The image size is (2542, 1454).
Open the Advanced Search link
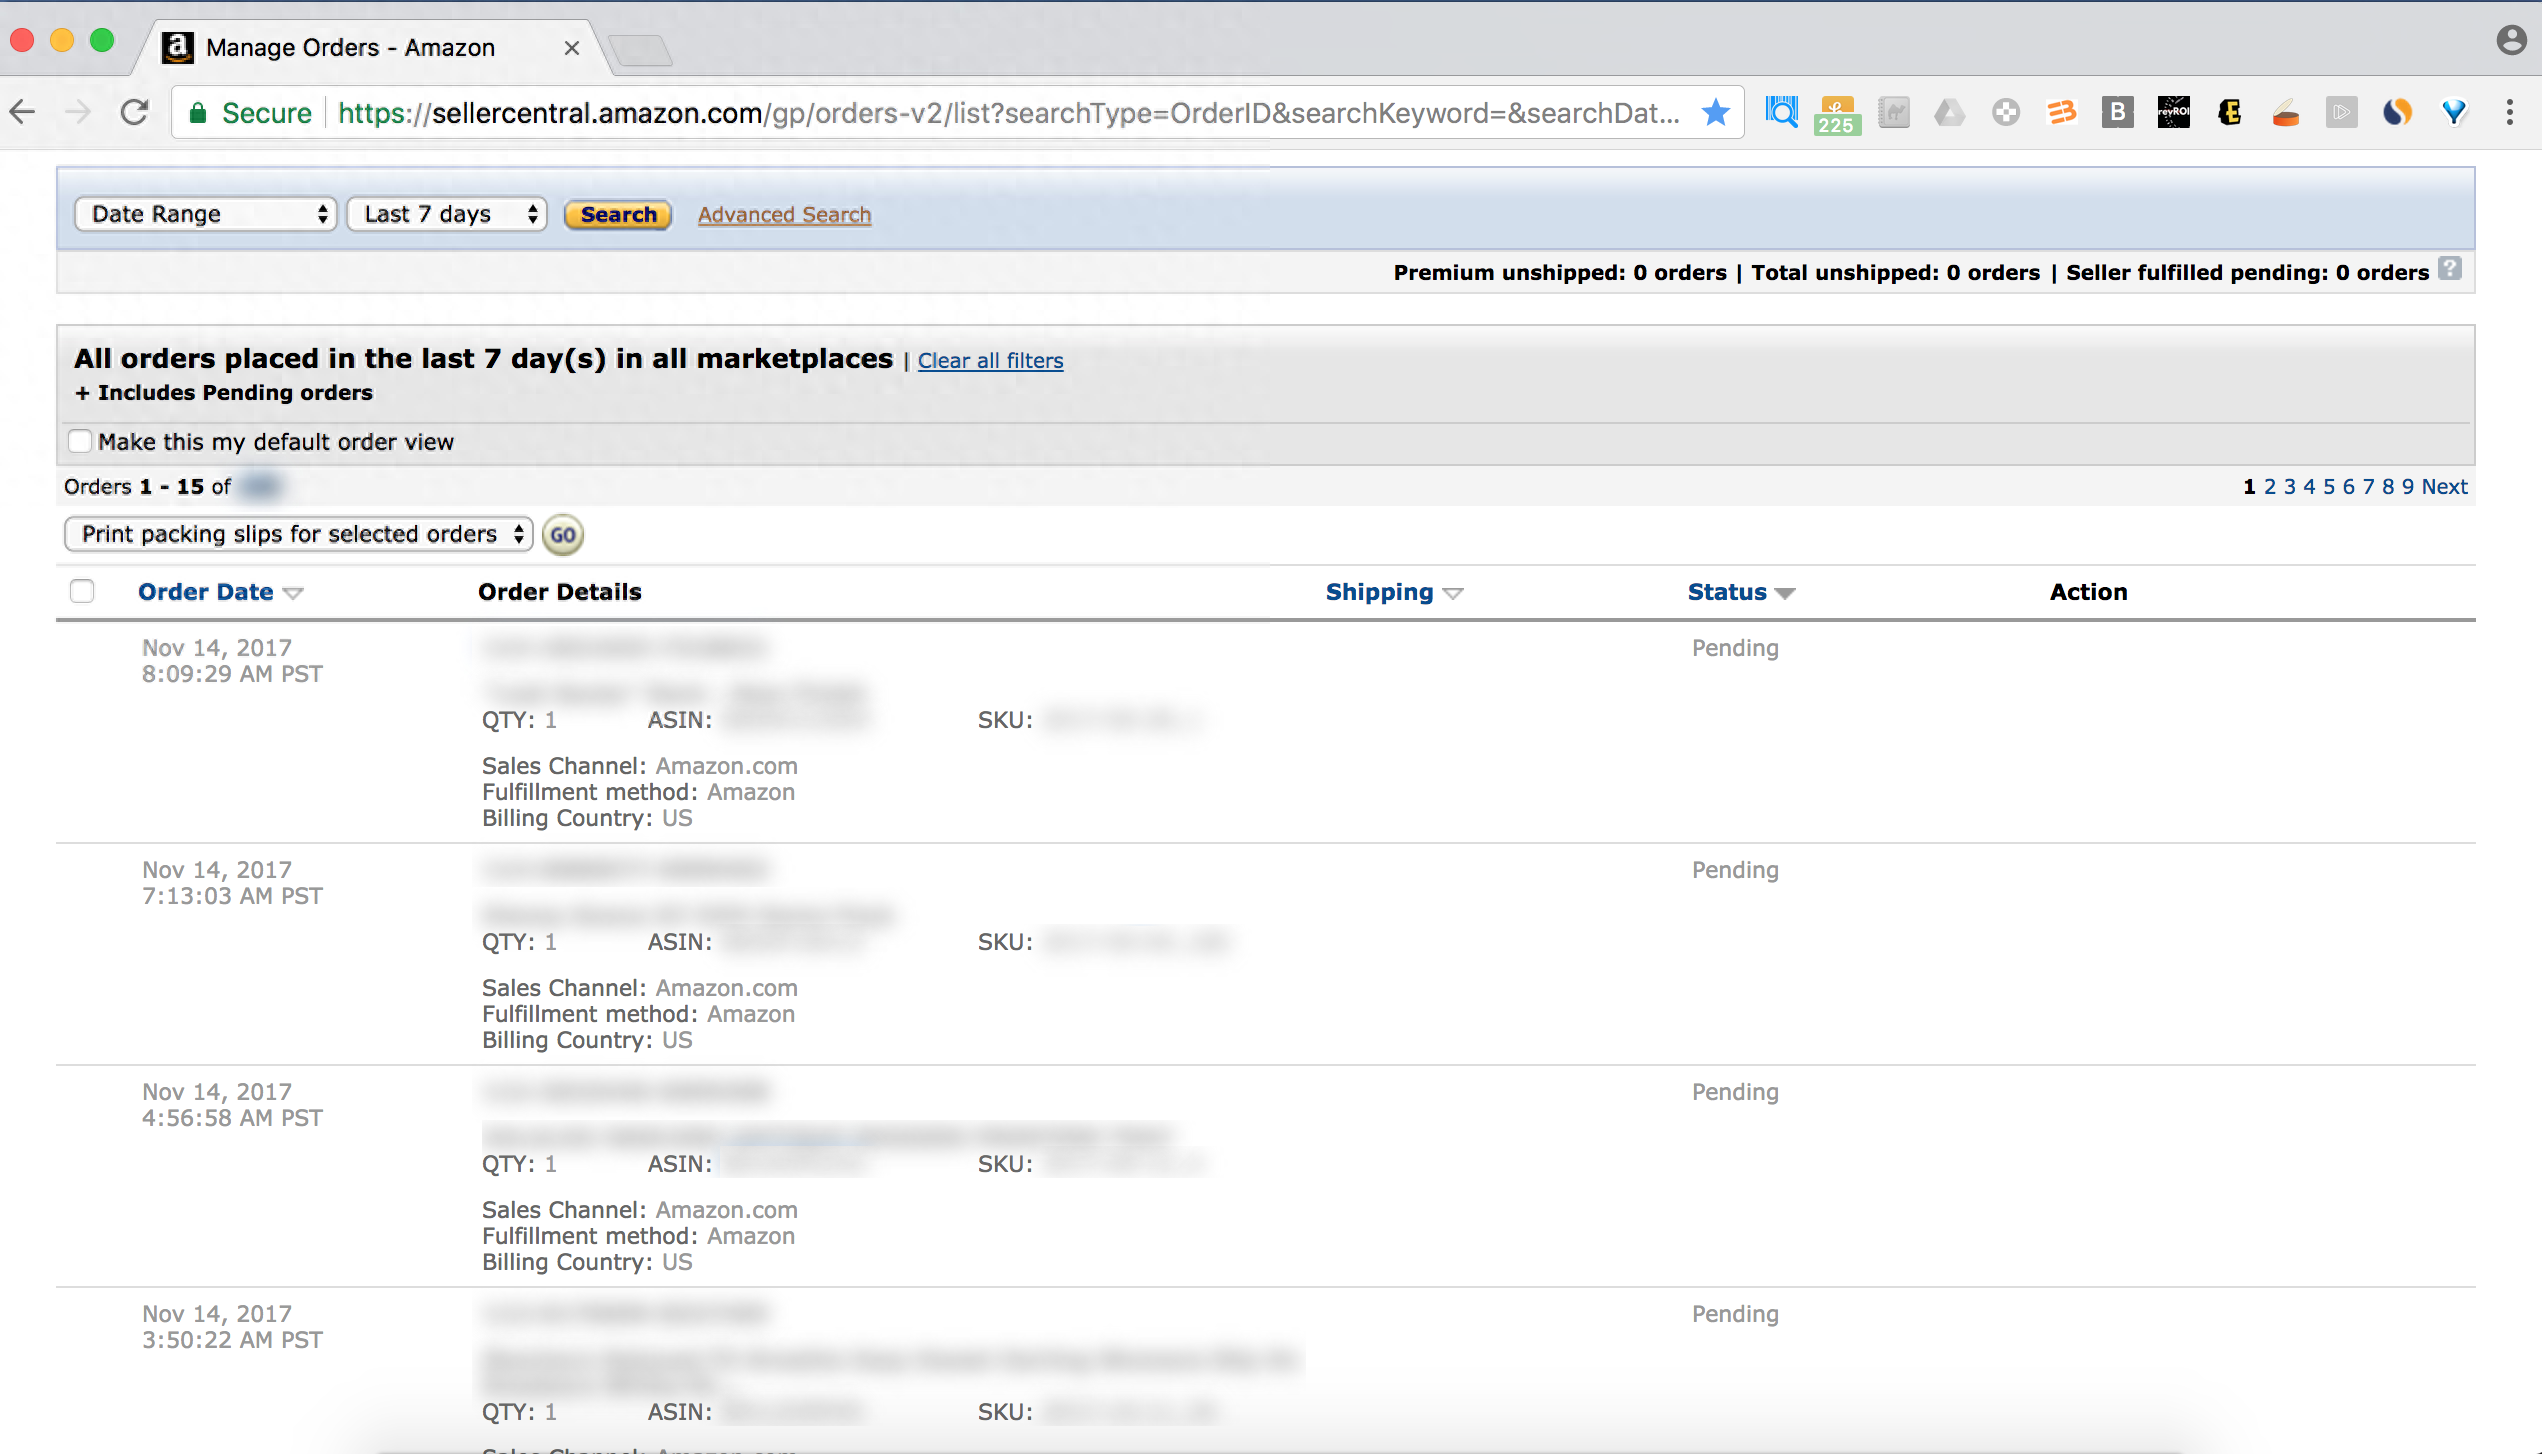[x=785, y=214]
